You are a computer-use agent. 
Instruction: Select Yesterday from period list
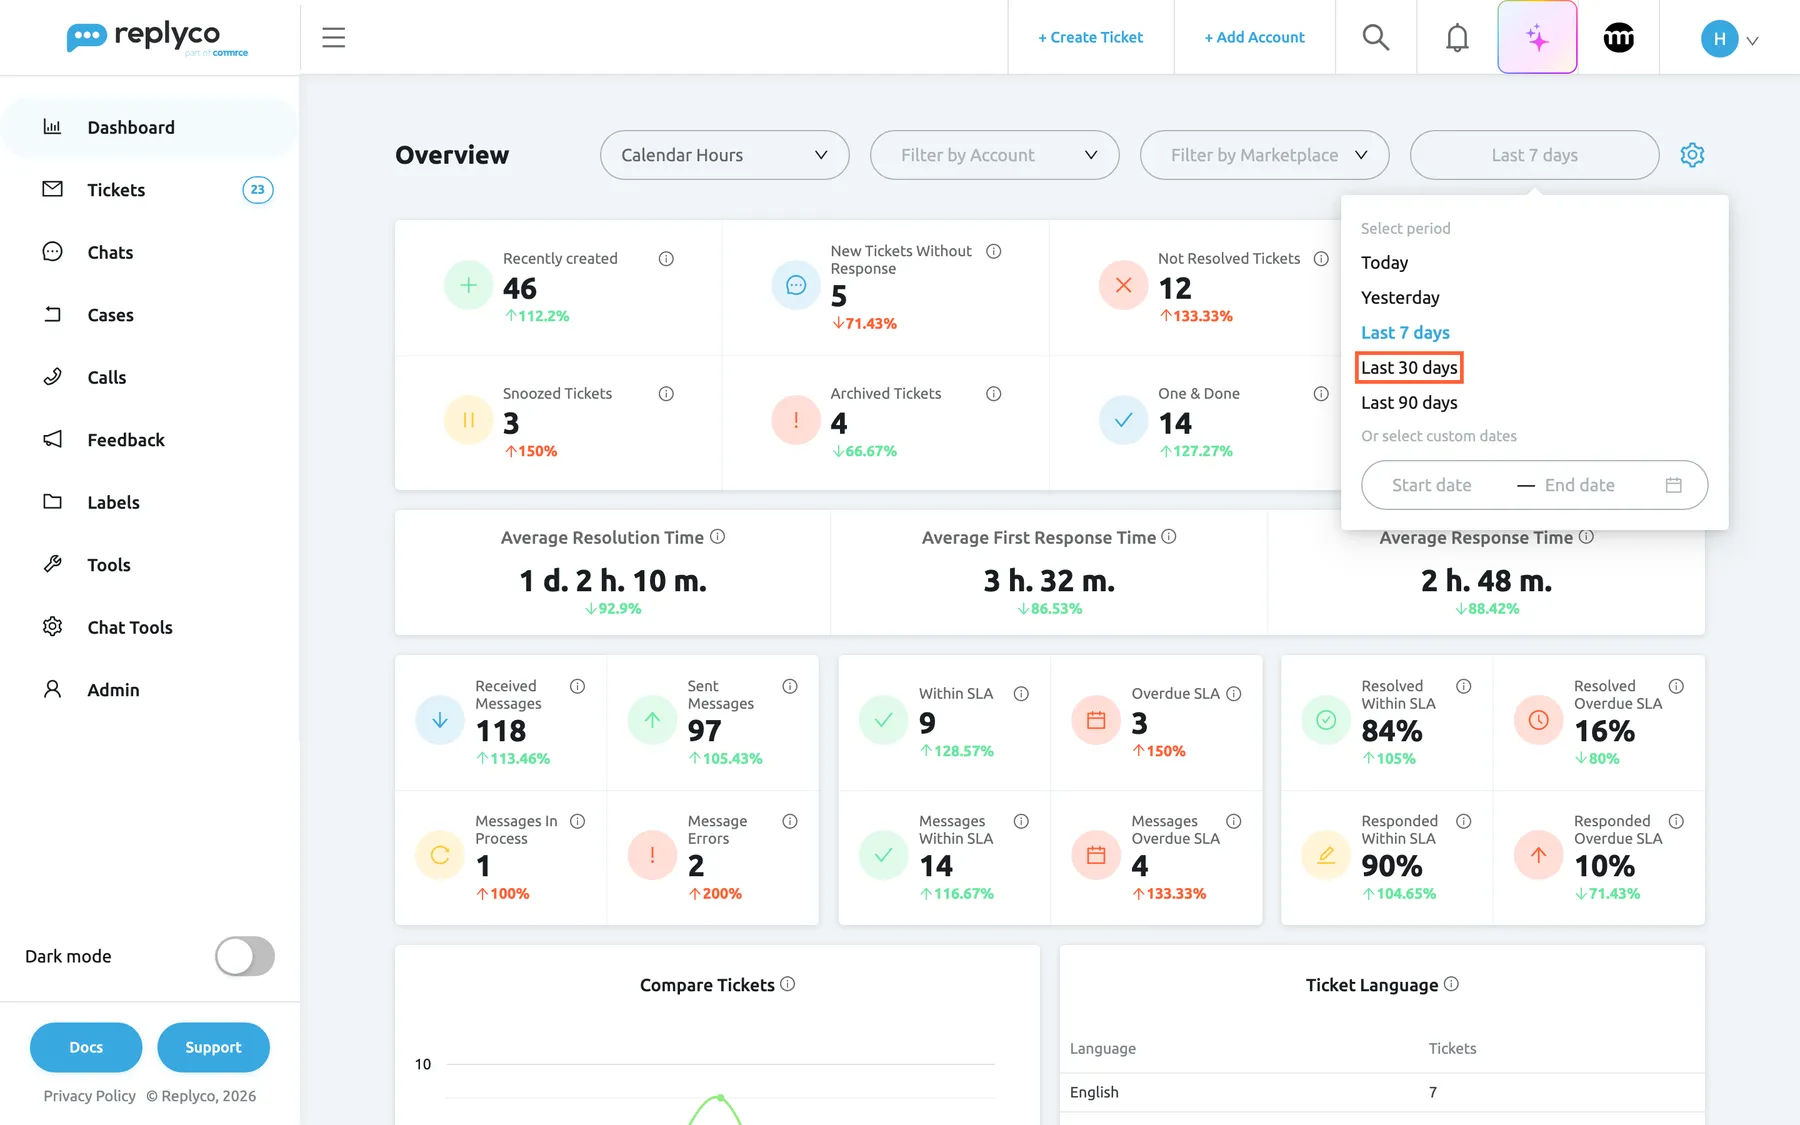1400,298
